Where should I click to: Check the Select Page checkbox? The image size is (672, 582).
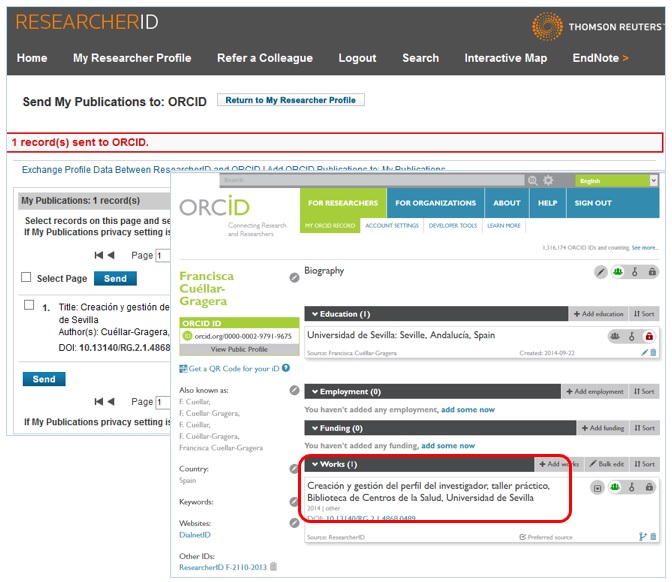pos(26,277)
